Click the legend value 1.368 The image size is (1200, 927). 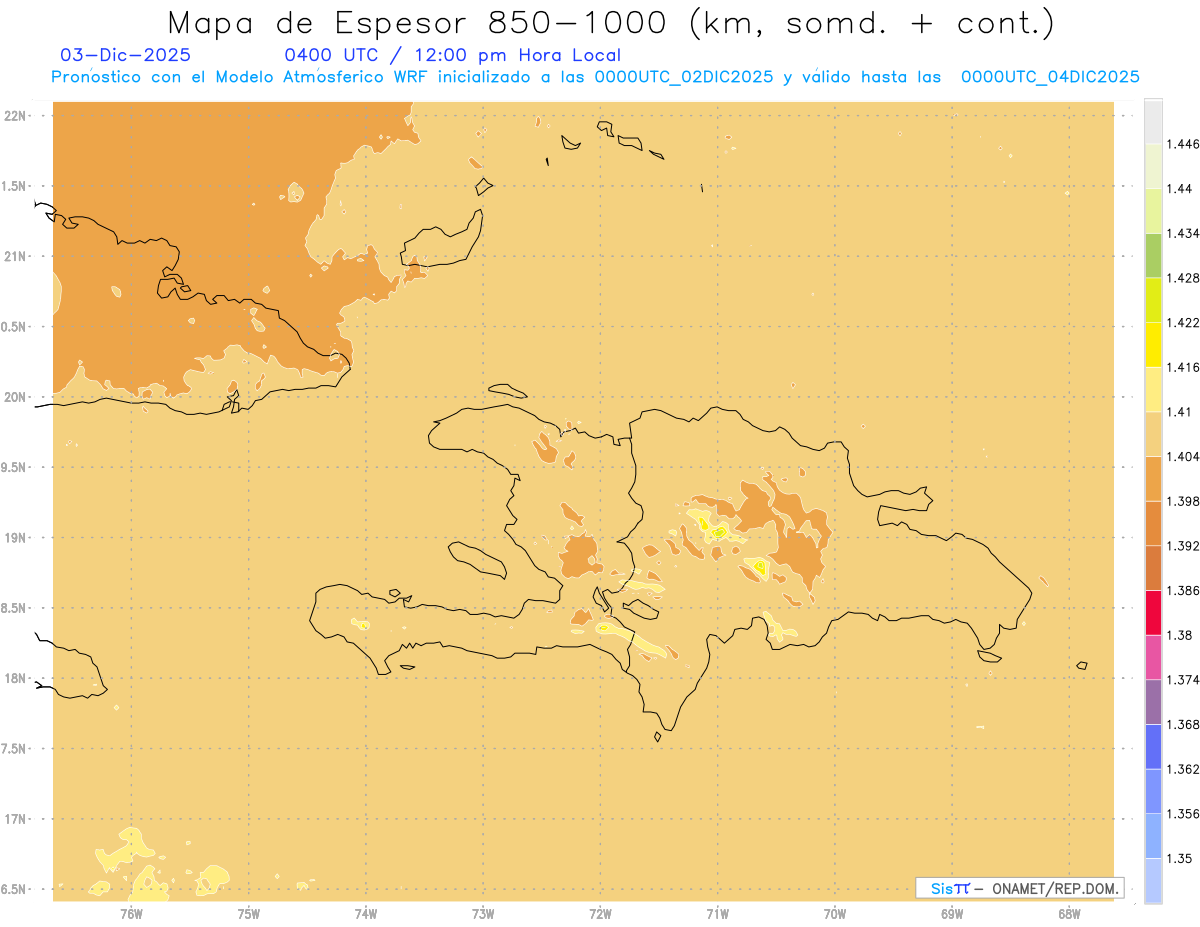click(x=1183, y=724)
